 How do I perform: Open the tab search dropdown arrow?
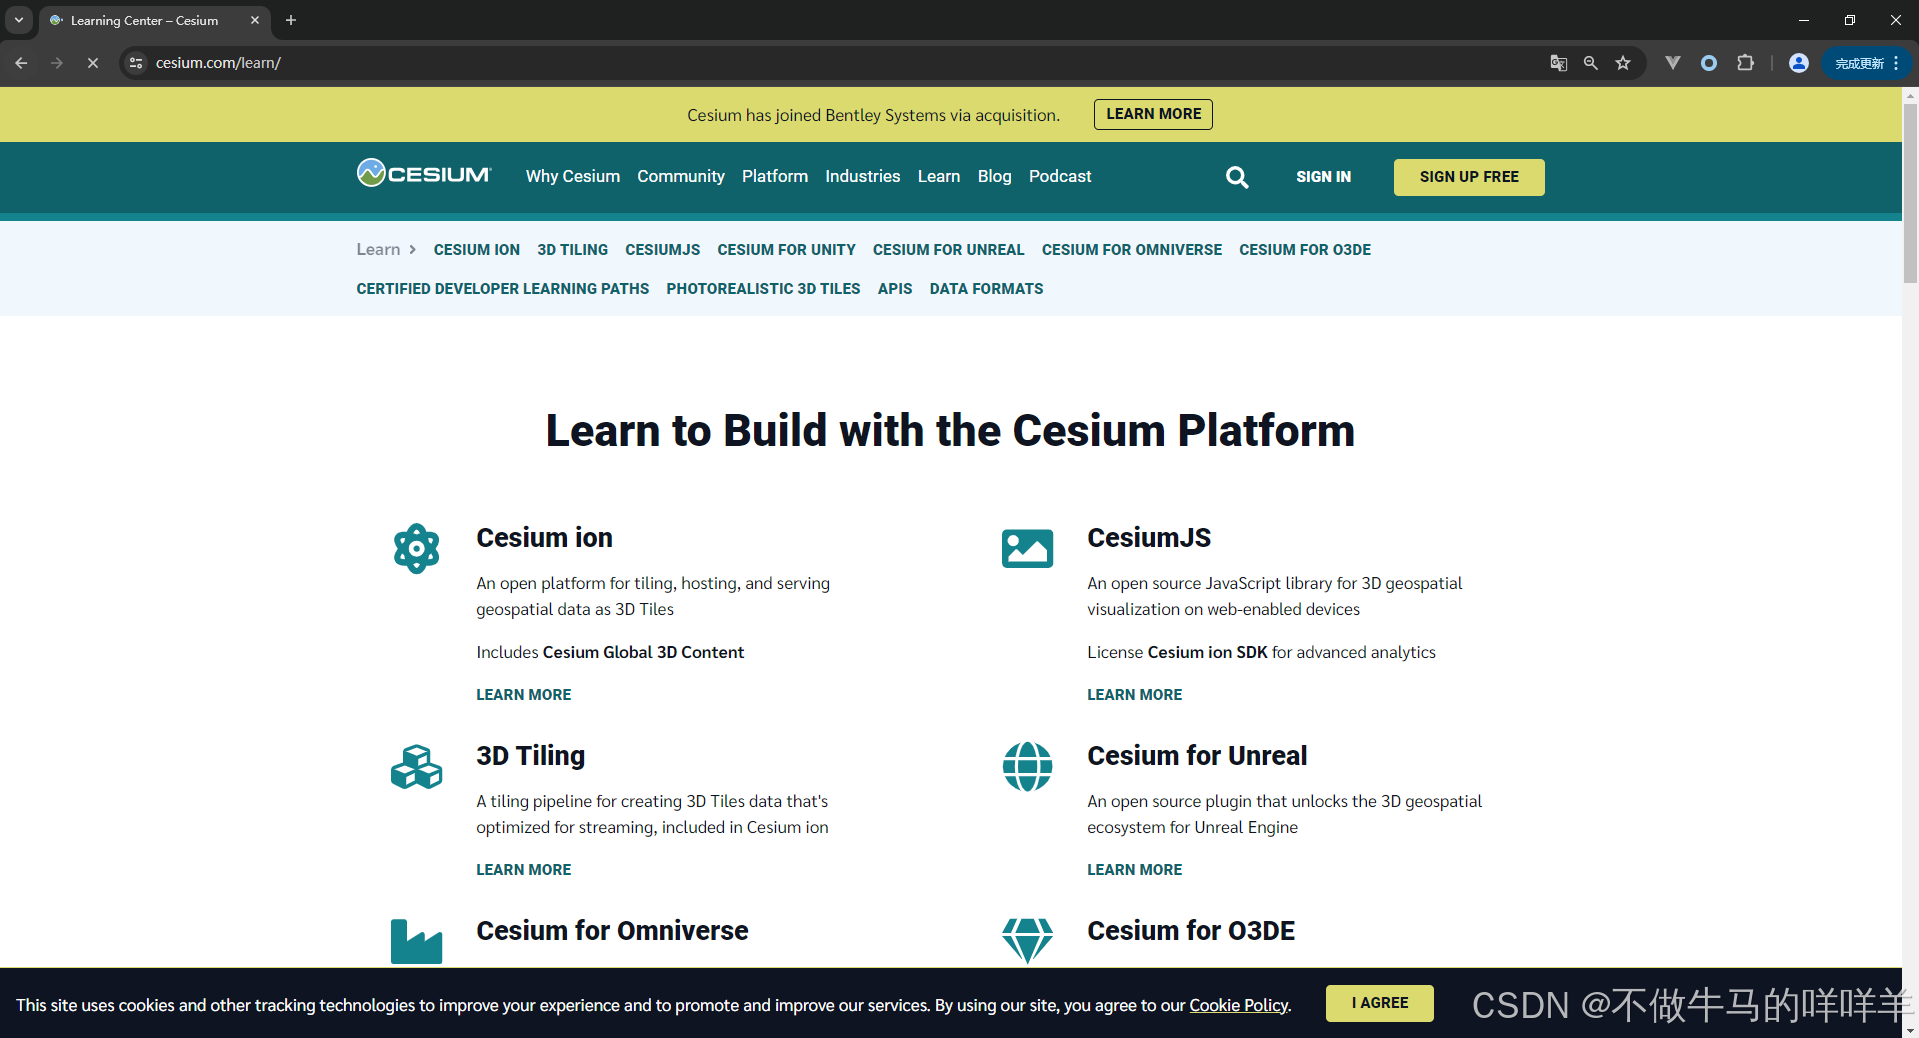coord(19,20)
